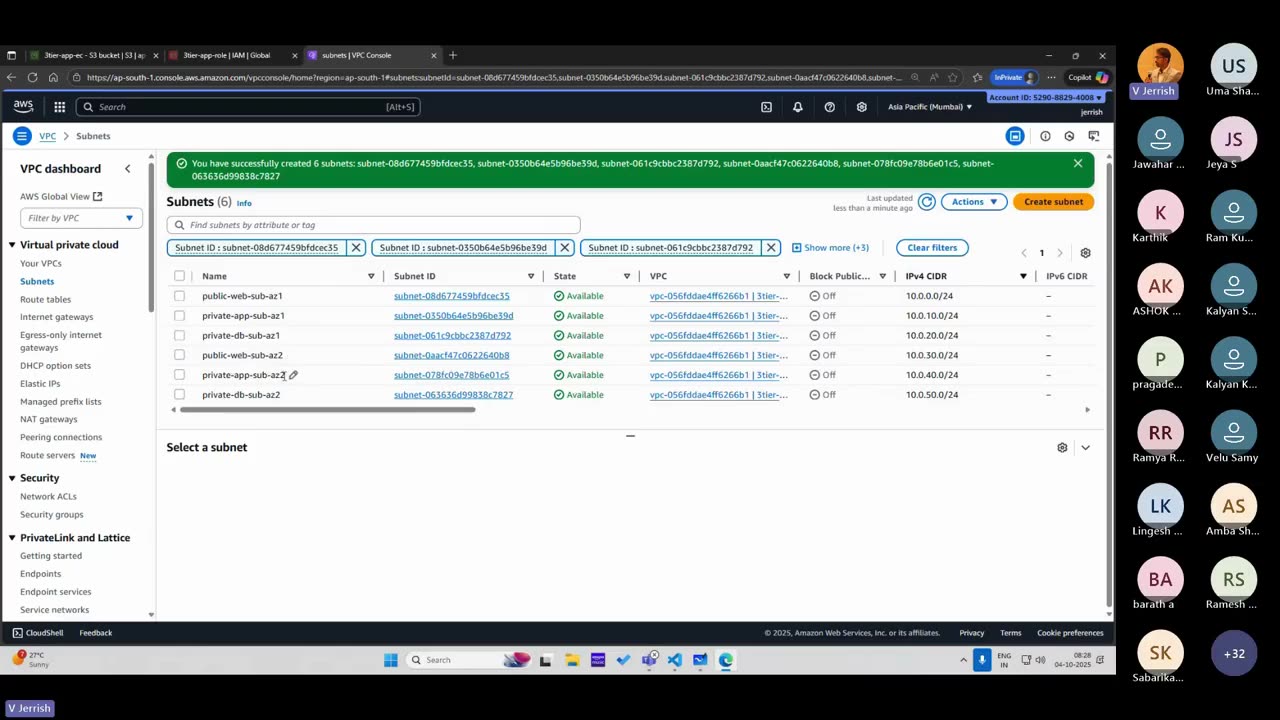The width and height of the screenshot is (1280, 720).
Task: Open the notifications bell
Action: coord(797,107)
